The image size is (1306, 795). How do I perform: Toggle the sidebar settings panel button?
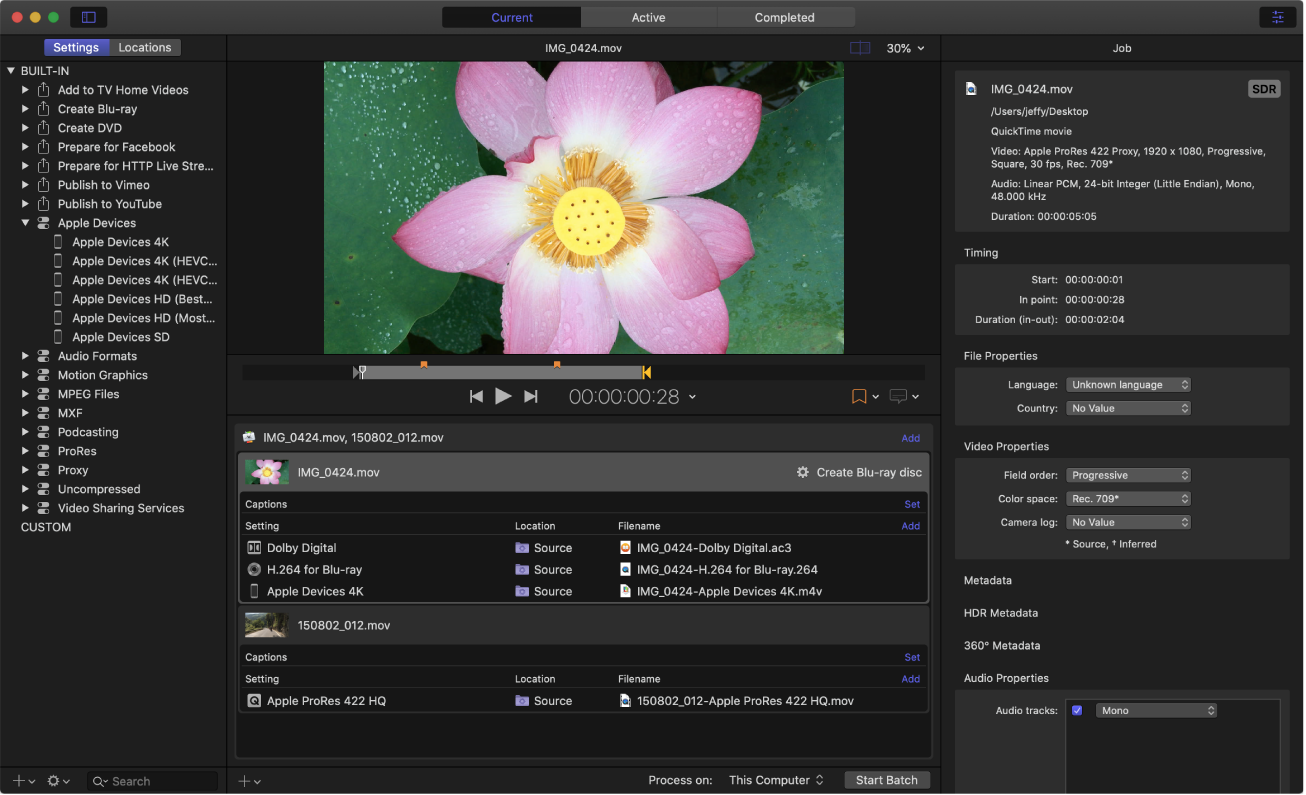click(x=89, y=17)
